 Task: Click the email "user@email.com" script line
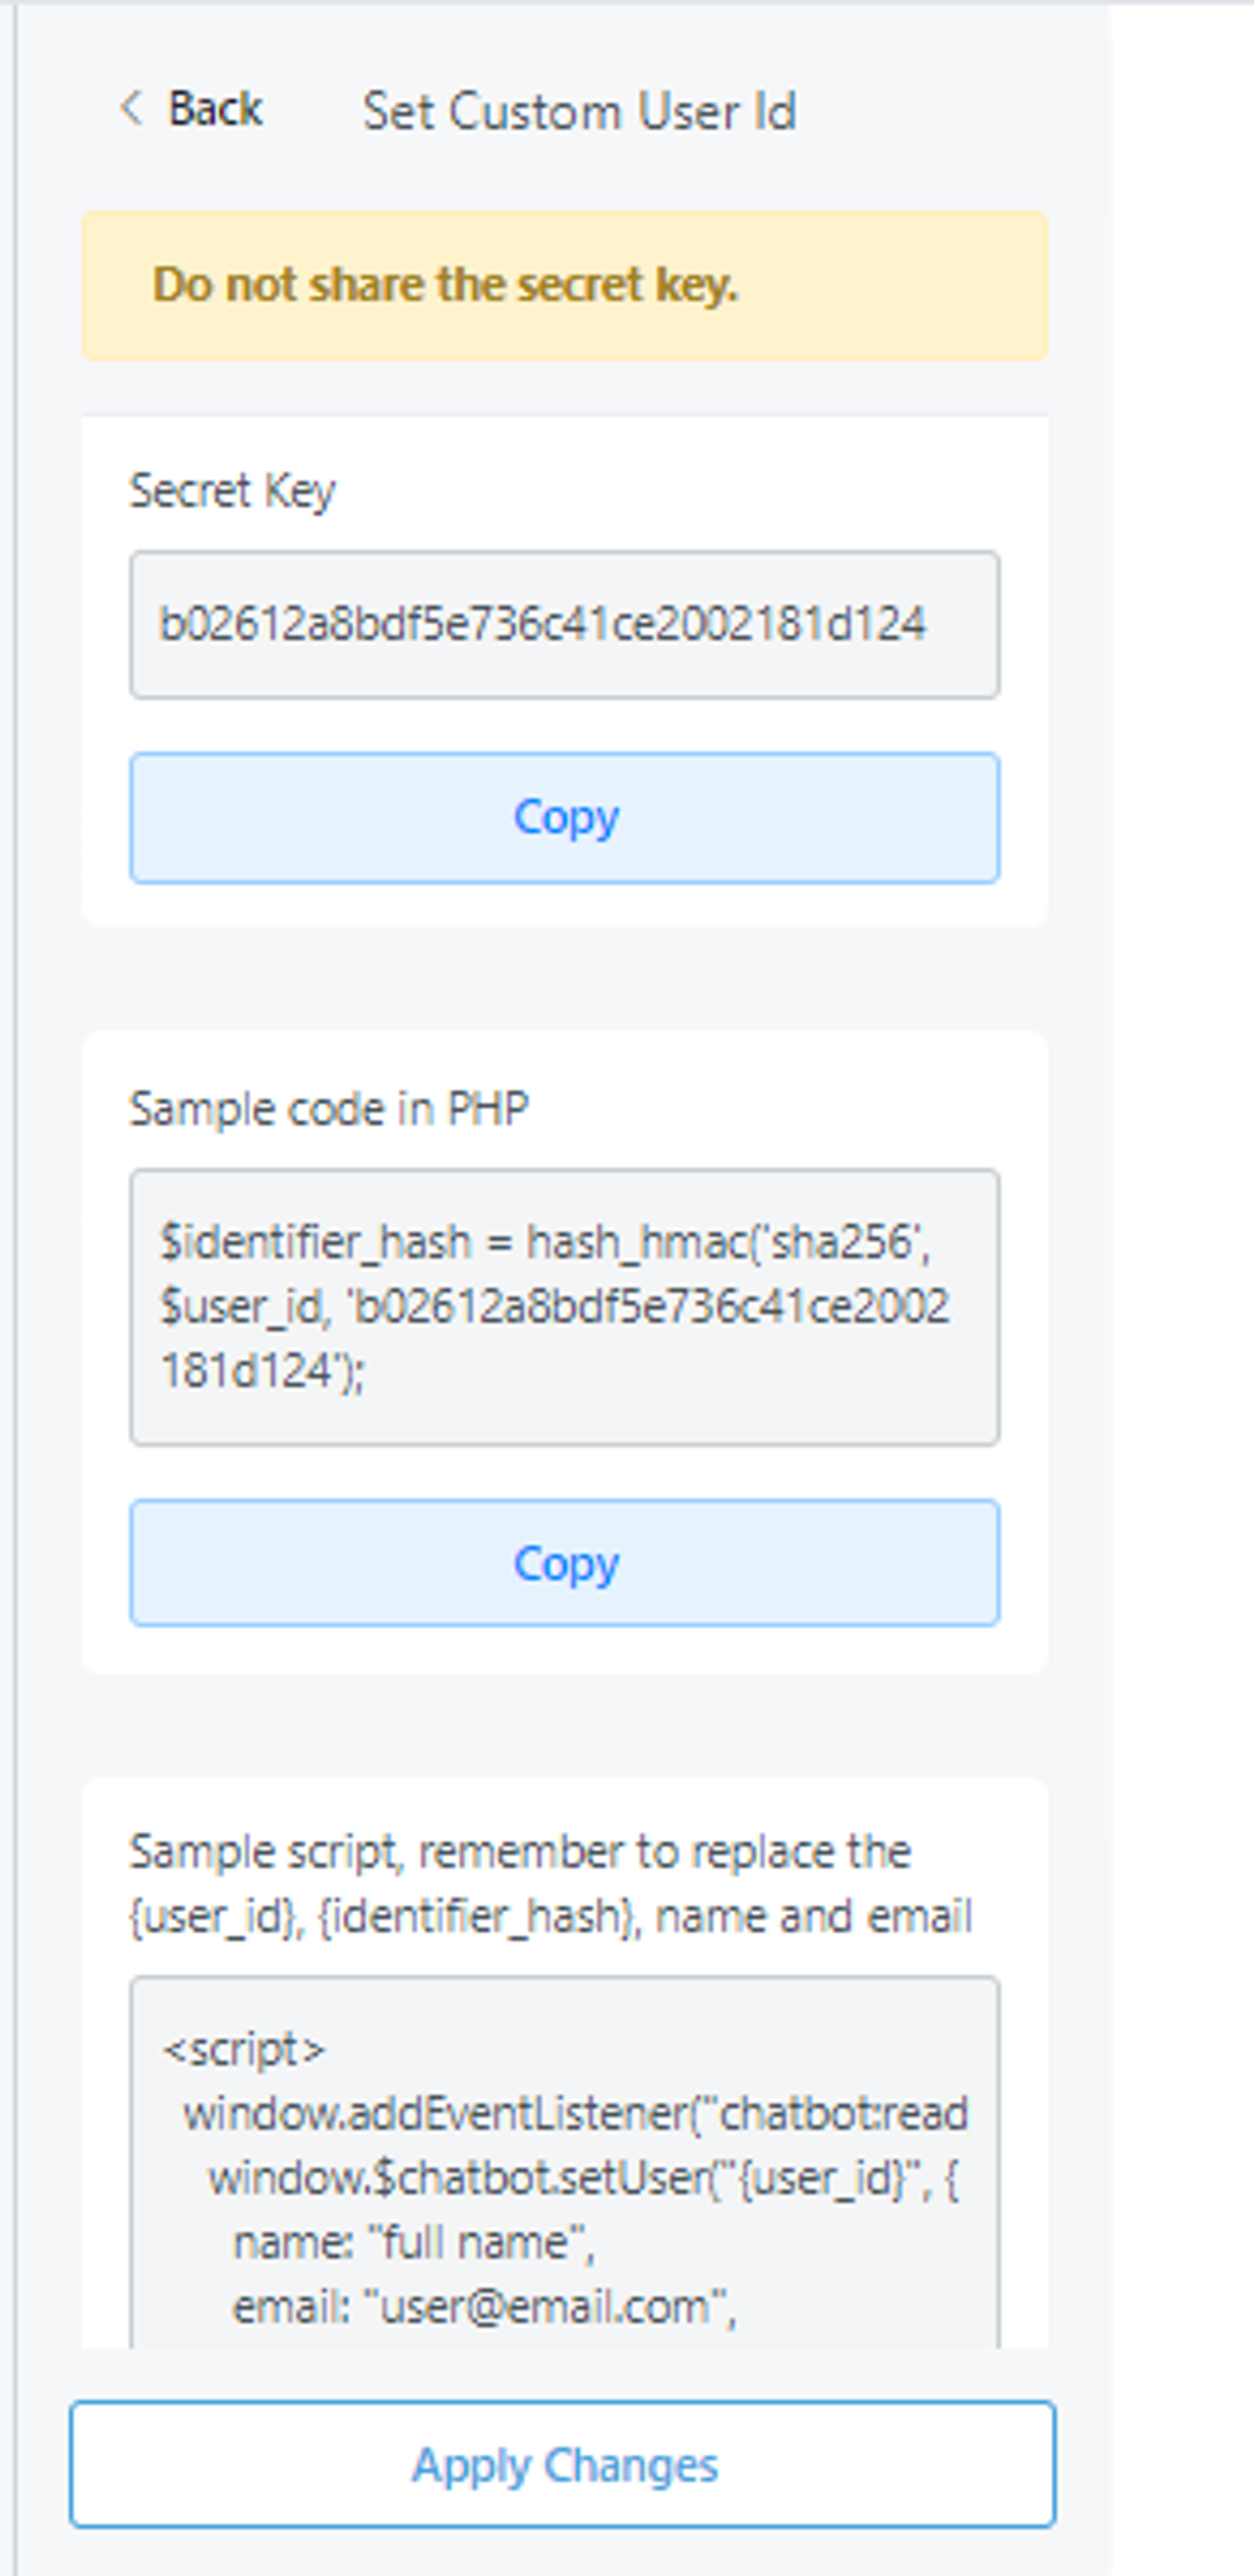pos(484,2307)
